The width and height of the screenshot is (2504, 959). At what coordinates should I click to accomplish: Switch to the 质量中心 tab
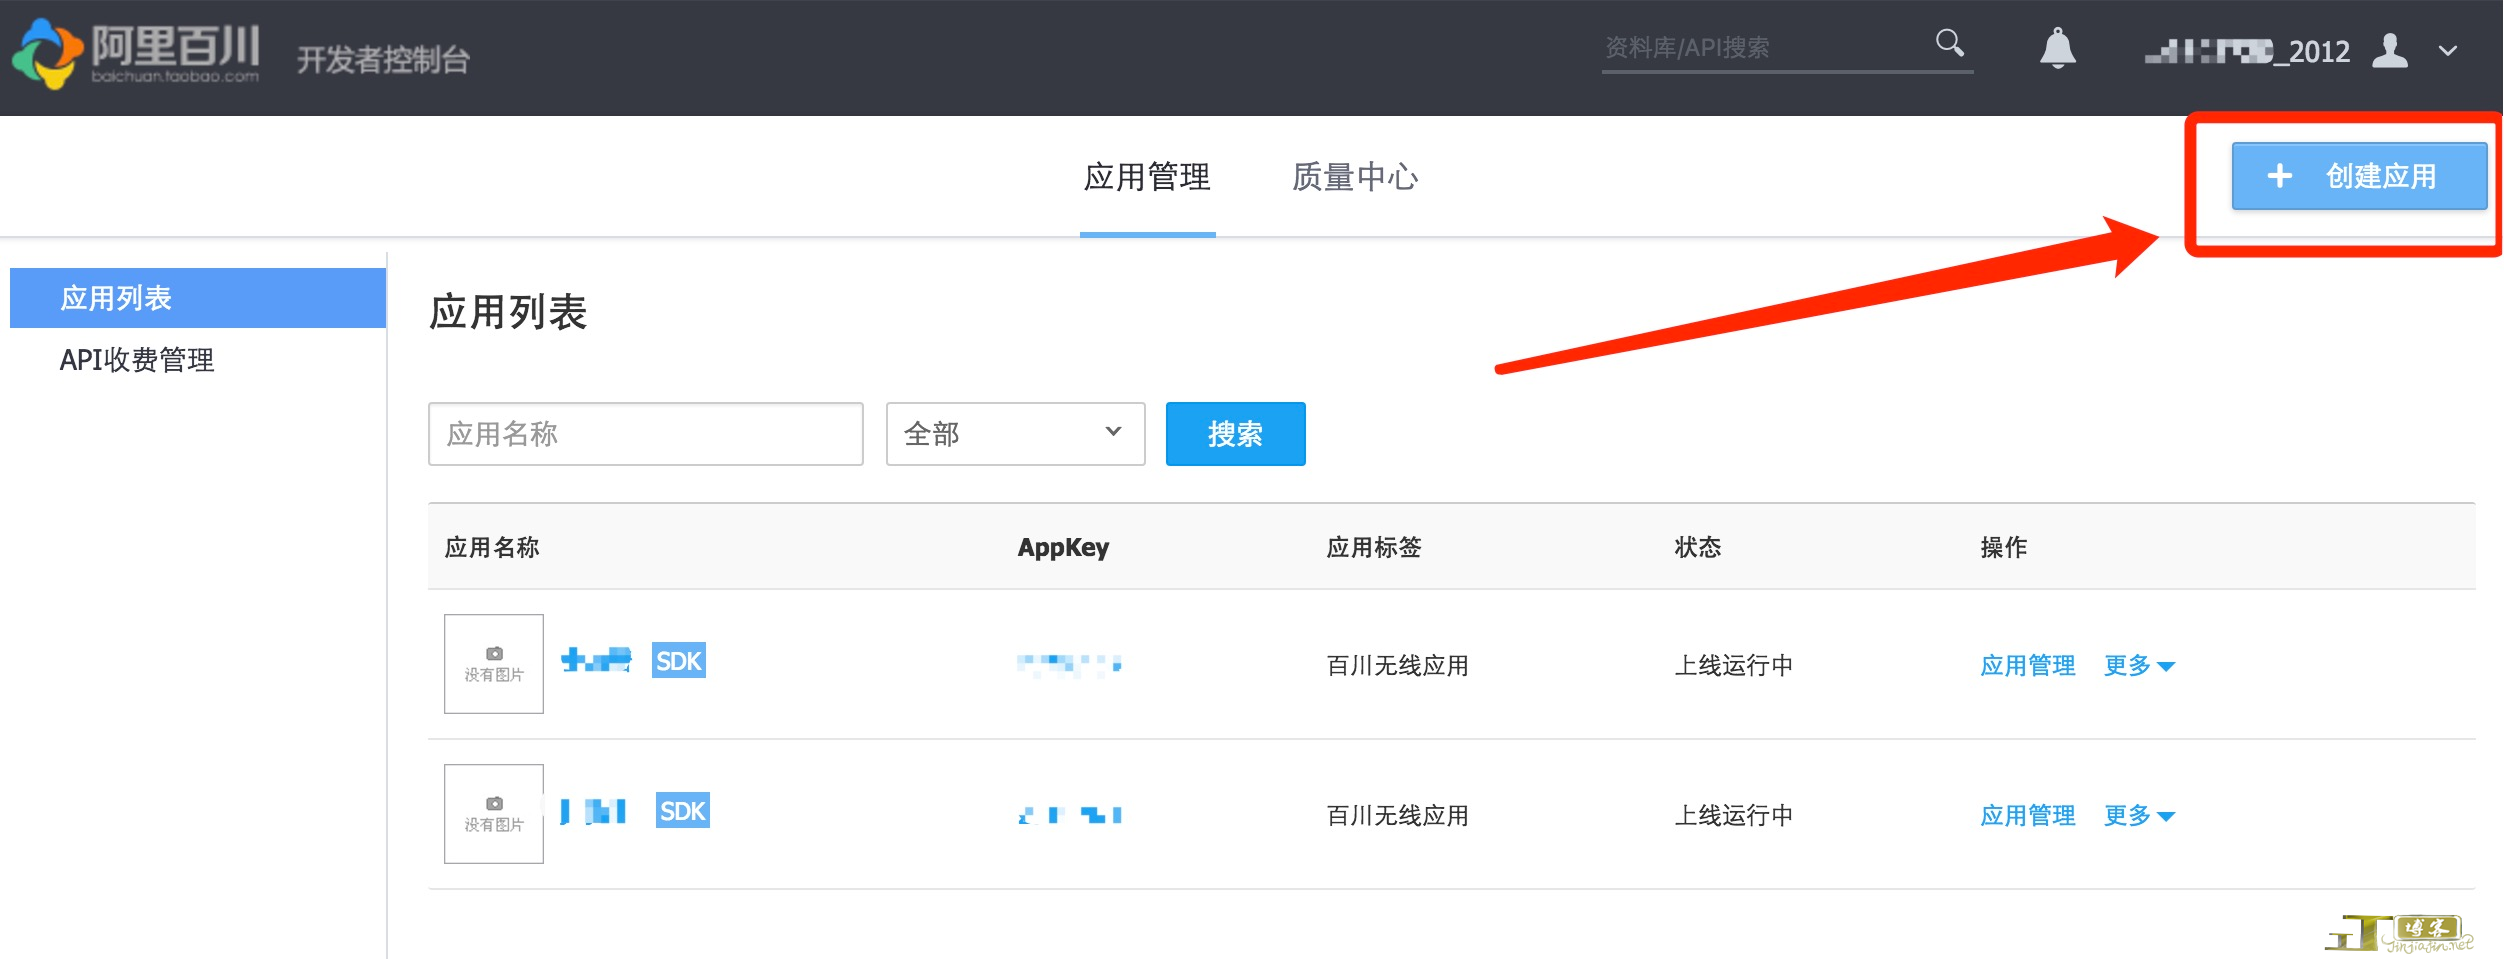[1354, 177]
